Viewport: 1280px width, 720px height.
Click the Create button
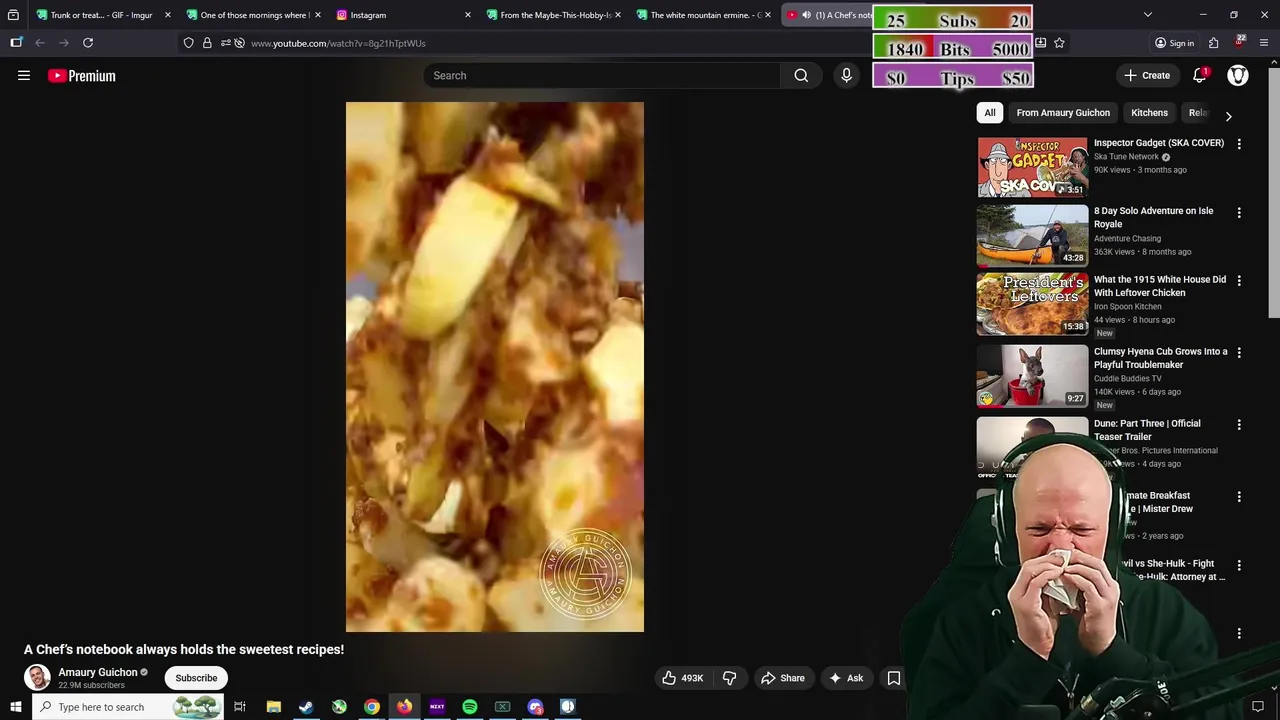1146,76
